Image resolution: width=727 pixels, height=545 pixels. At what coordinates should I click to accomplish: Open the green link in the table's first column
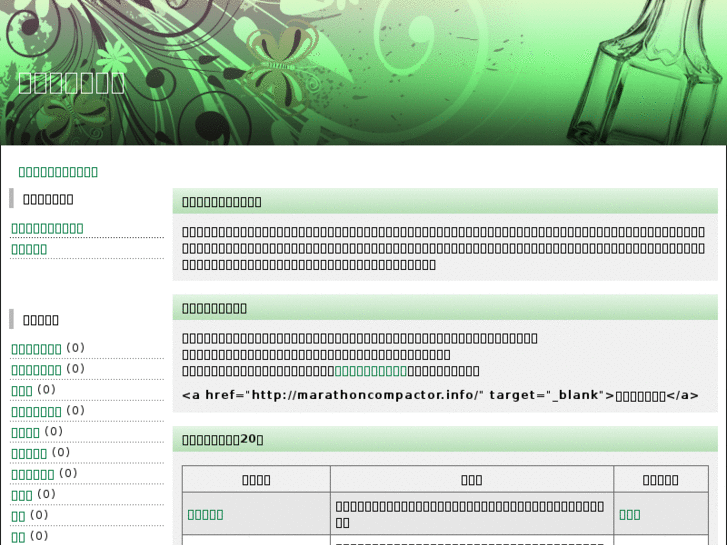tap(205, 514)
